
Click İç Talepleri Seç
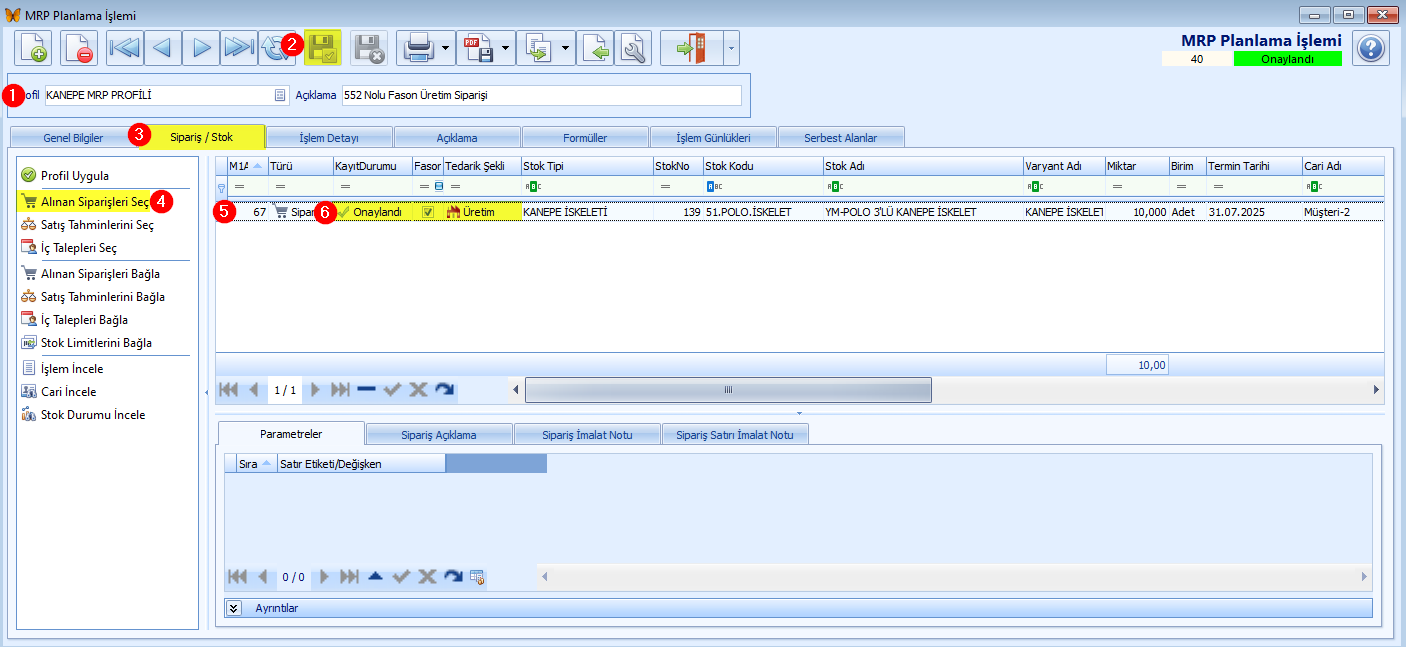point(79,247)
